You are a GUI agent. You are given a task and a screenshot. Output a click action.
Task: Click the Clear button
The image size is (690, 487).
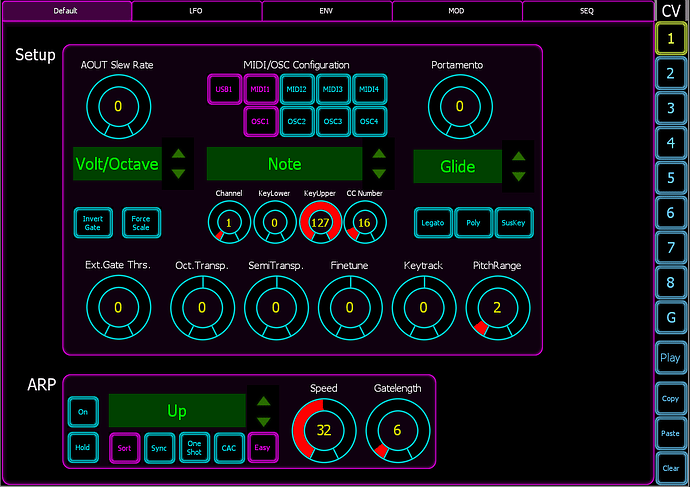pyautogui.click(x=671, y=468)
